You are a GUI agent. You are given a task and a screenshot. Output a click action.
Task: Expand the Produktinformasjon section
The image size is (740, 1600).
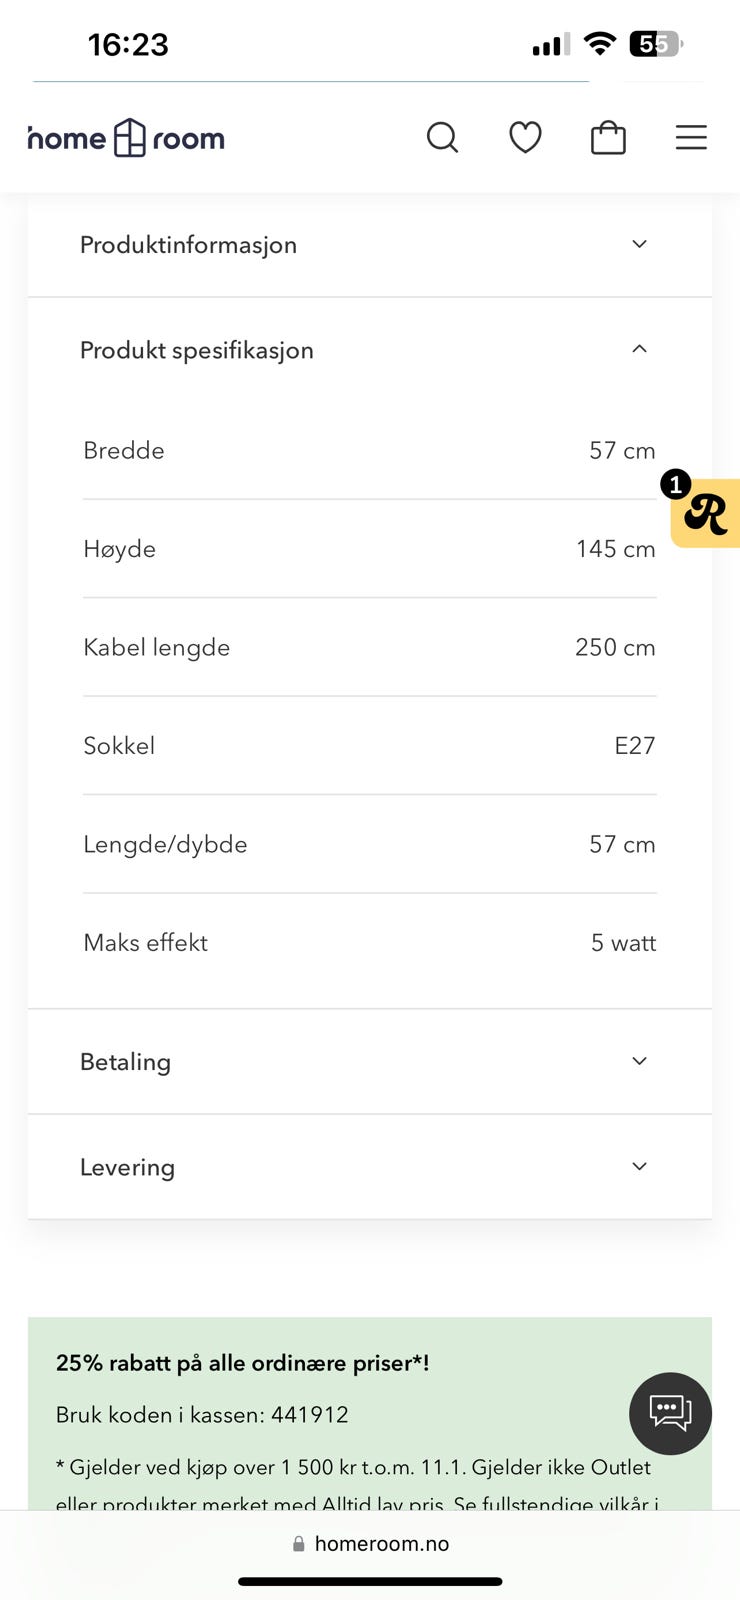click(370, 245)
